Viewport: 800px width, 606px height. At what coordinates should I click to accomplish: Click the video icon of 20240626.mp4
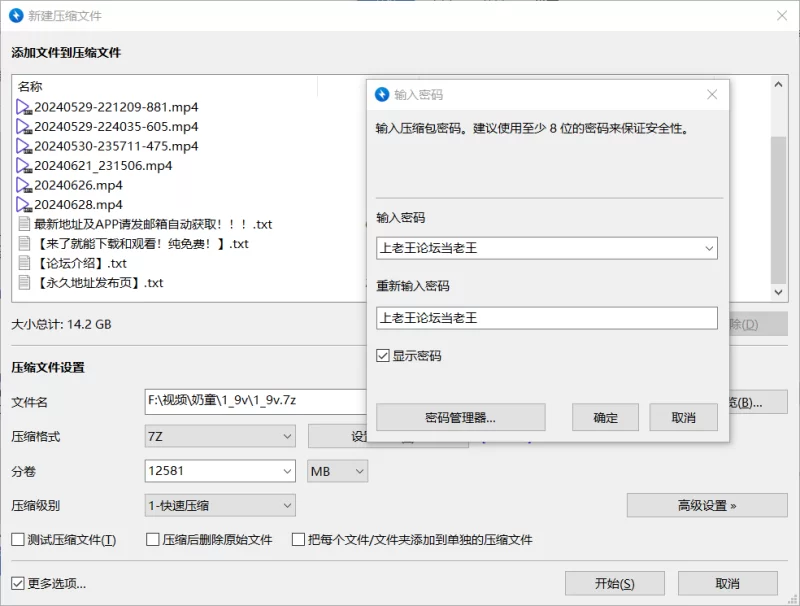(24, 185)
